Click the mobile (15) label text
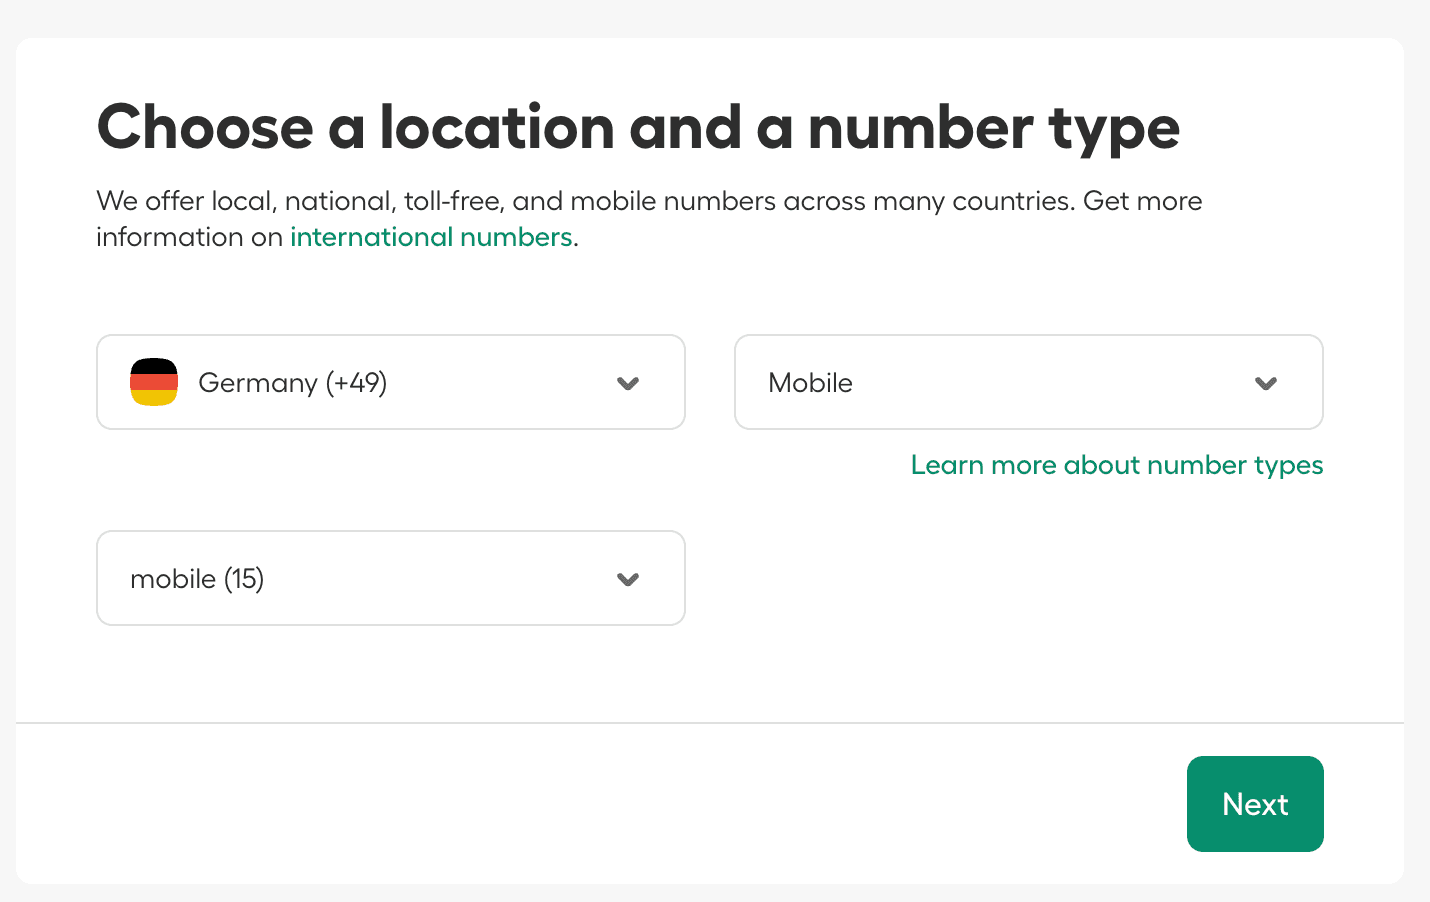This screenshot has height=902, width=1430. point(197,578)
